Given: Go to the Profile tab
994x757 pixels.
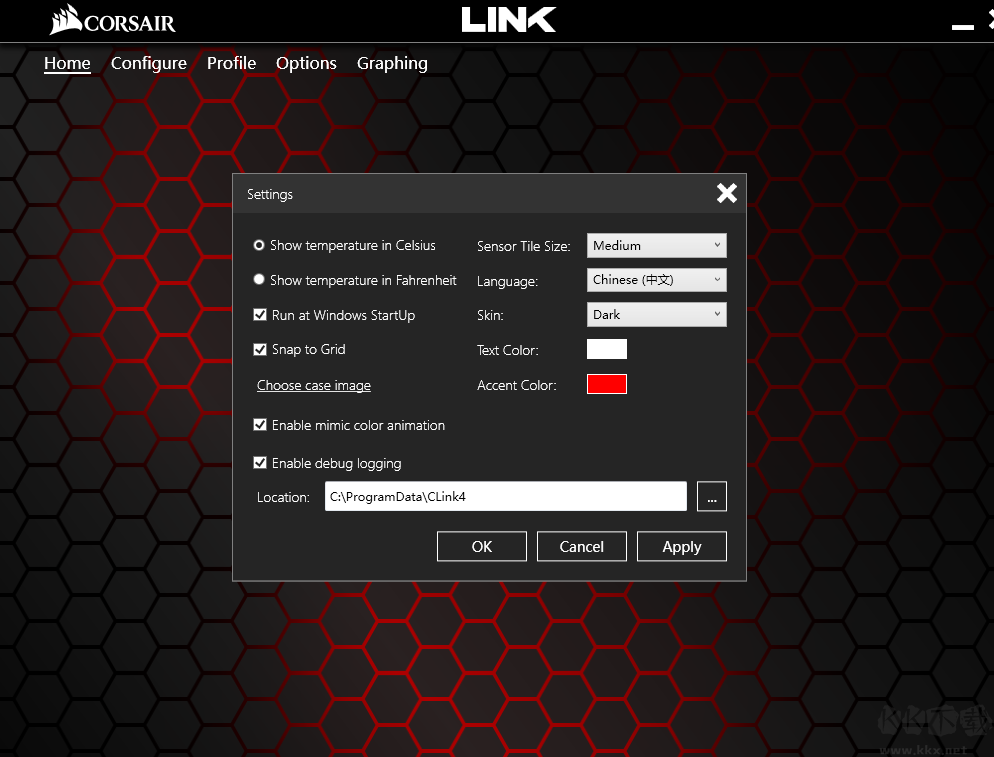Looking at the screenshot, I should 231,63.
